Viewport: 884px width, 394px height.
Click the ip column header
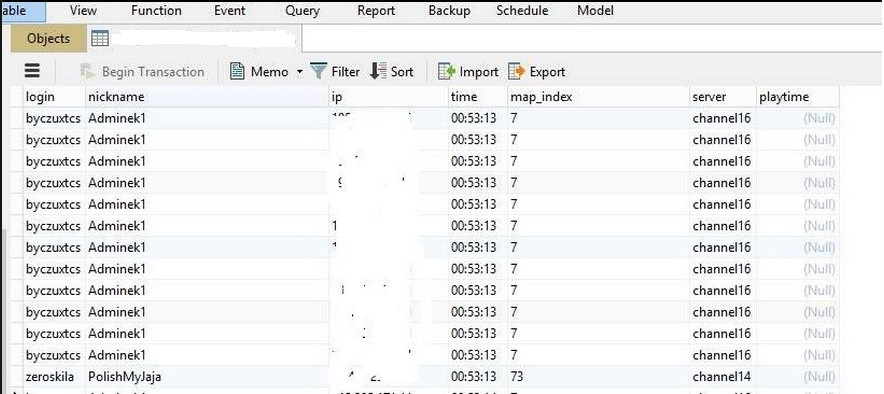[388, 97]
